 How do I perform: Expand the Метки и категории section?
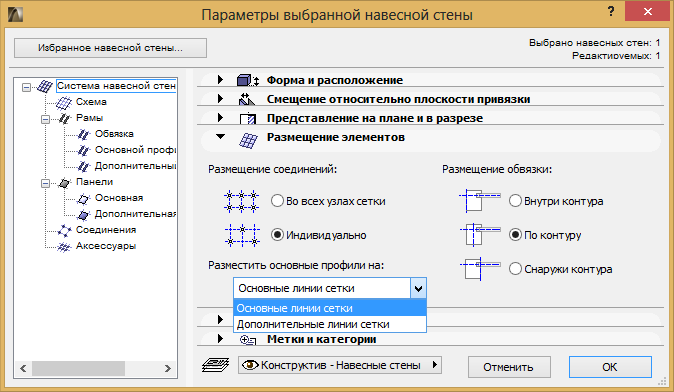[220, 338]
